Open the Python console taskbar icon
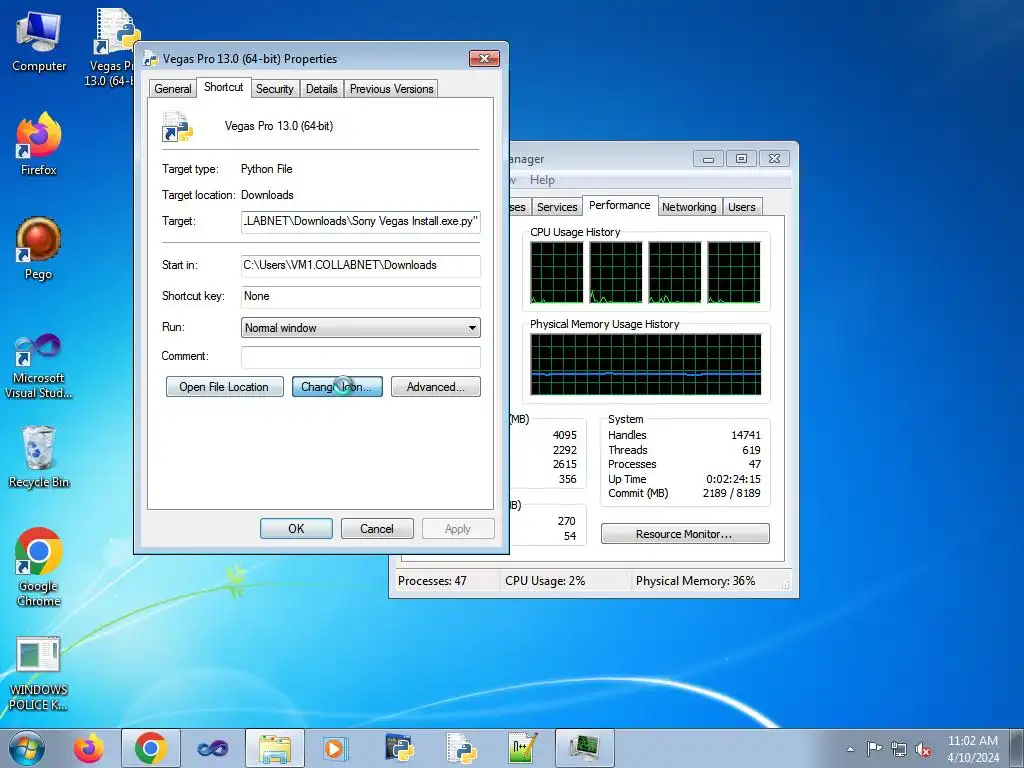1024x768 pixels. (x=398, y=748)
